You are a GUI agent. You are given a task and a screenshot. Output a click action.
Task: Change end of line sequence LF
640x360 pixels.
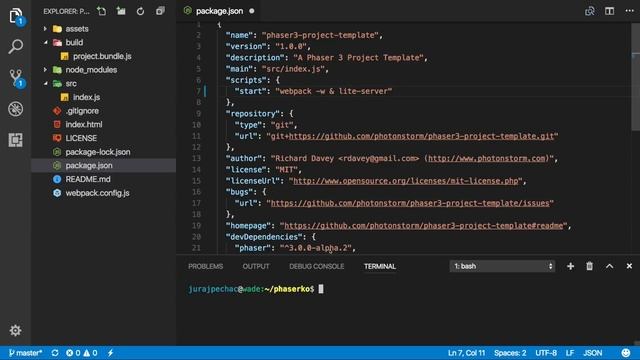pyautogui.click(x=570, y=353)
